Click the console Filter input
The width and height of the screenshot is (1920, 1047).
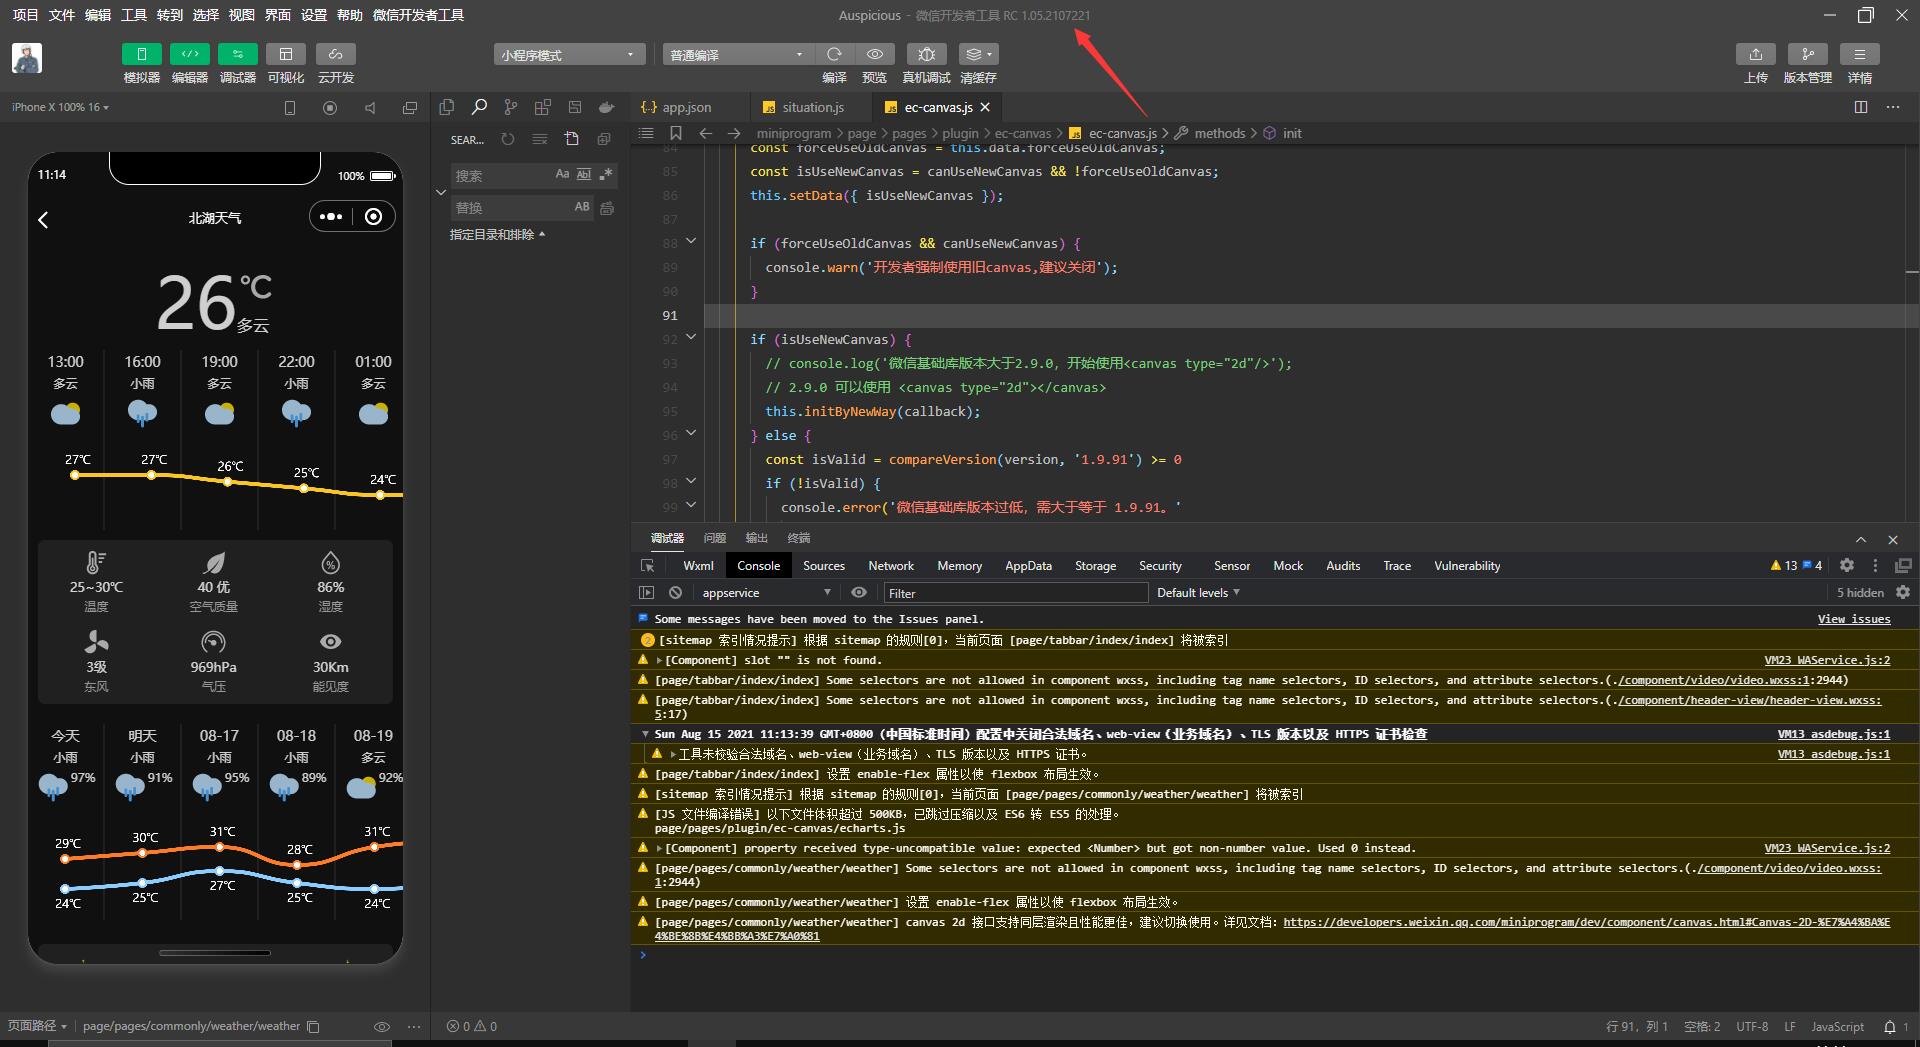[x=1016, y=593]
